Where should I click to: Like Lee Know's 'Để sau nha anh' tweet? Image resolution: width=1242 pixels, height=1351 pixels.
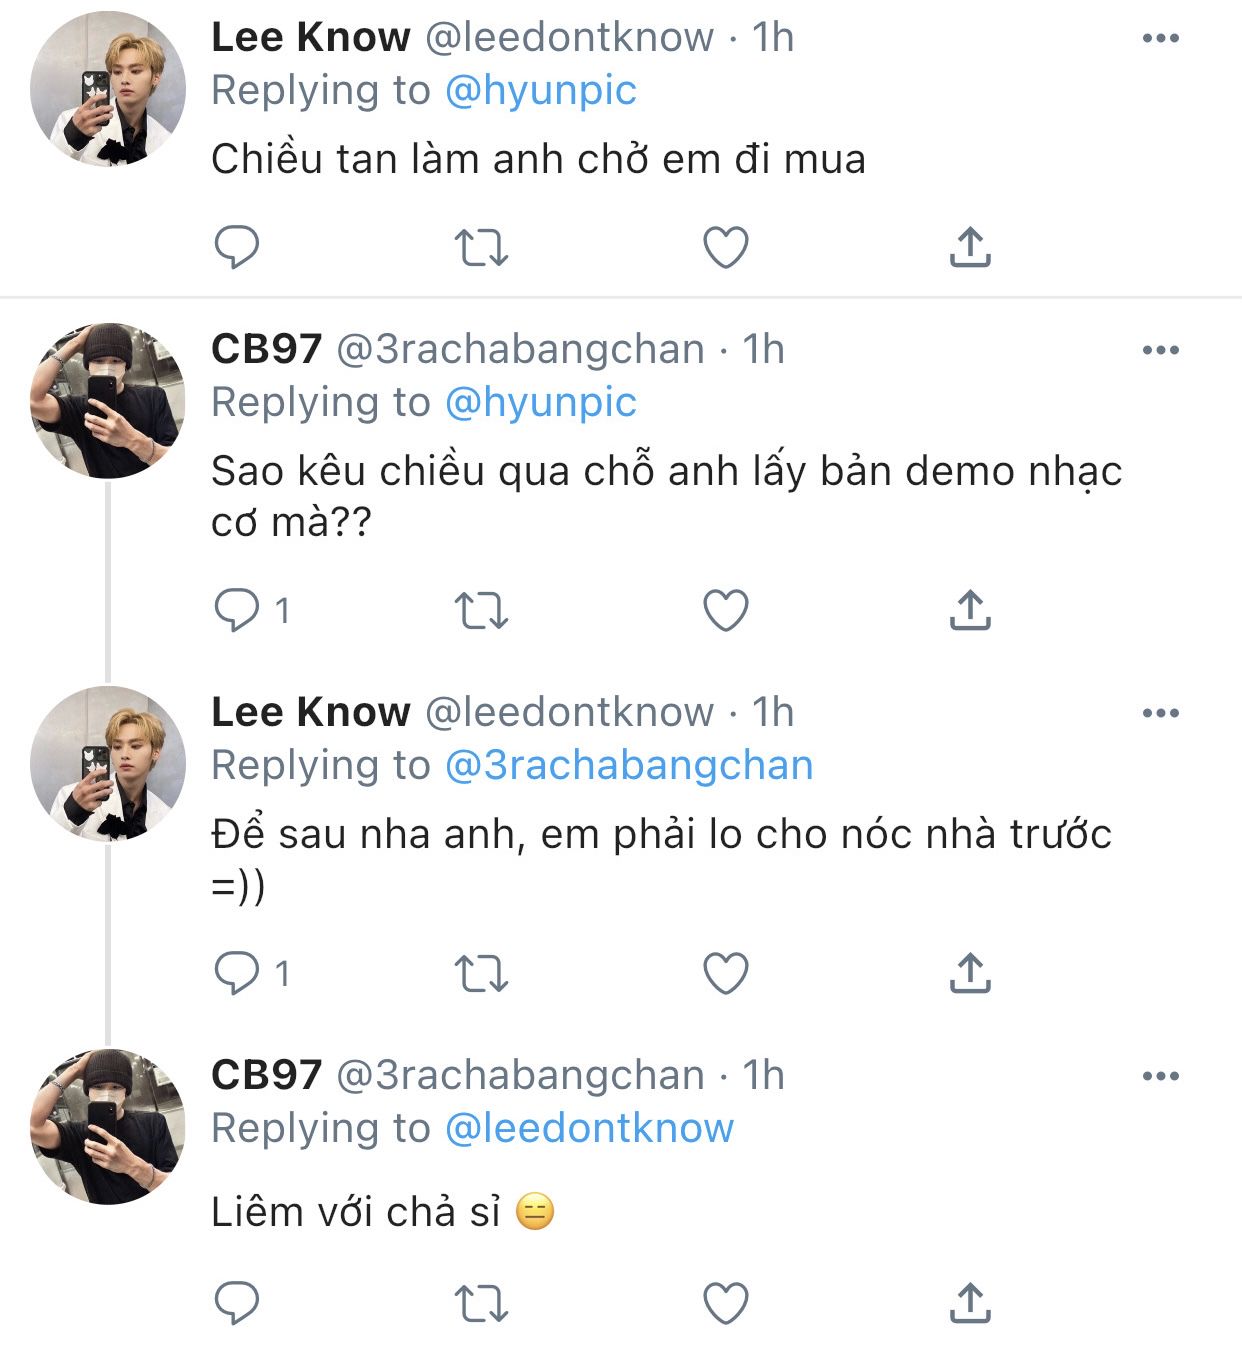[726, 973]
